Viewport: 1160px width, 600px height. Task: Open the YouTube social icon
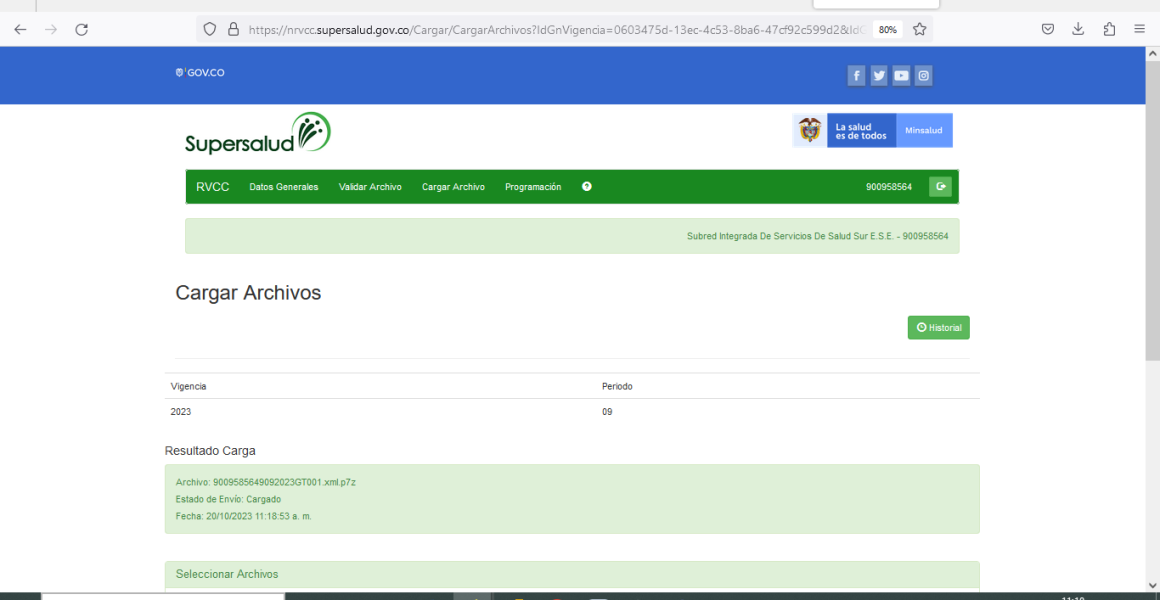click(901, 75)
